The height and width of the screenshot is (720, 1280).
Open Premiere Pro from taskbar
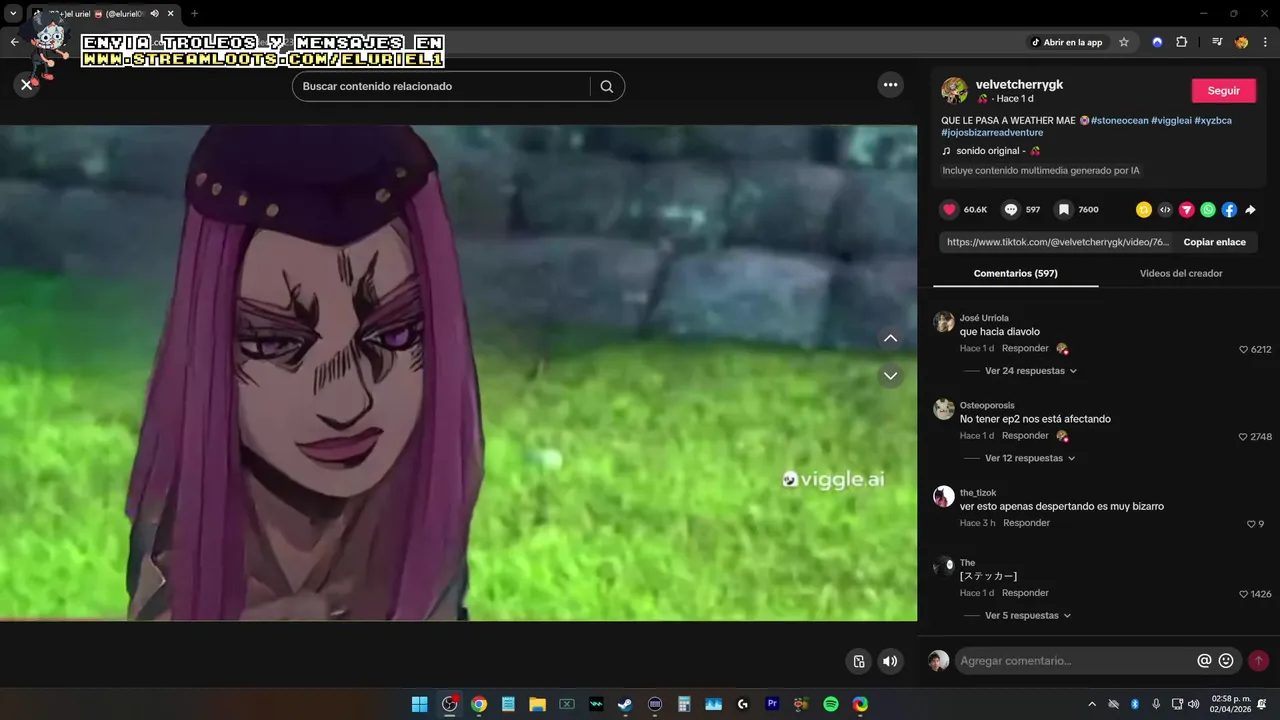(772, 704)
